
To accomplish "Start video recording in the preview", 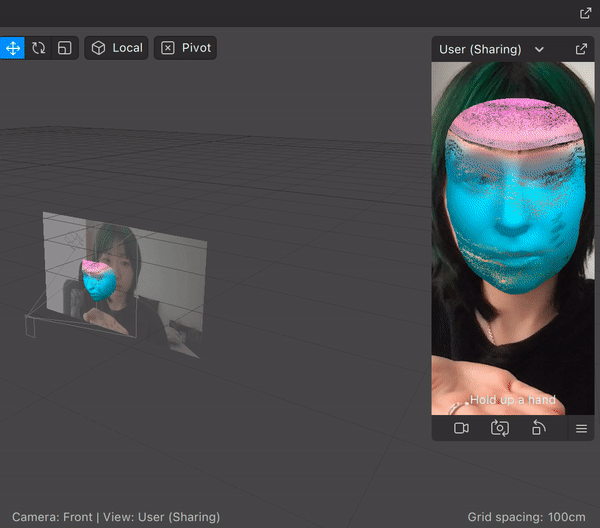I will (461, 428).
